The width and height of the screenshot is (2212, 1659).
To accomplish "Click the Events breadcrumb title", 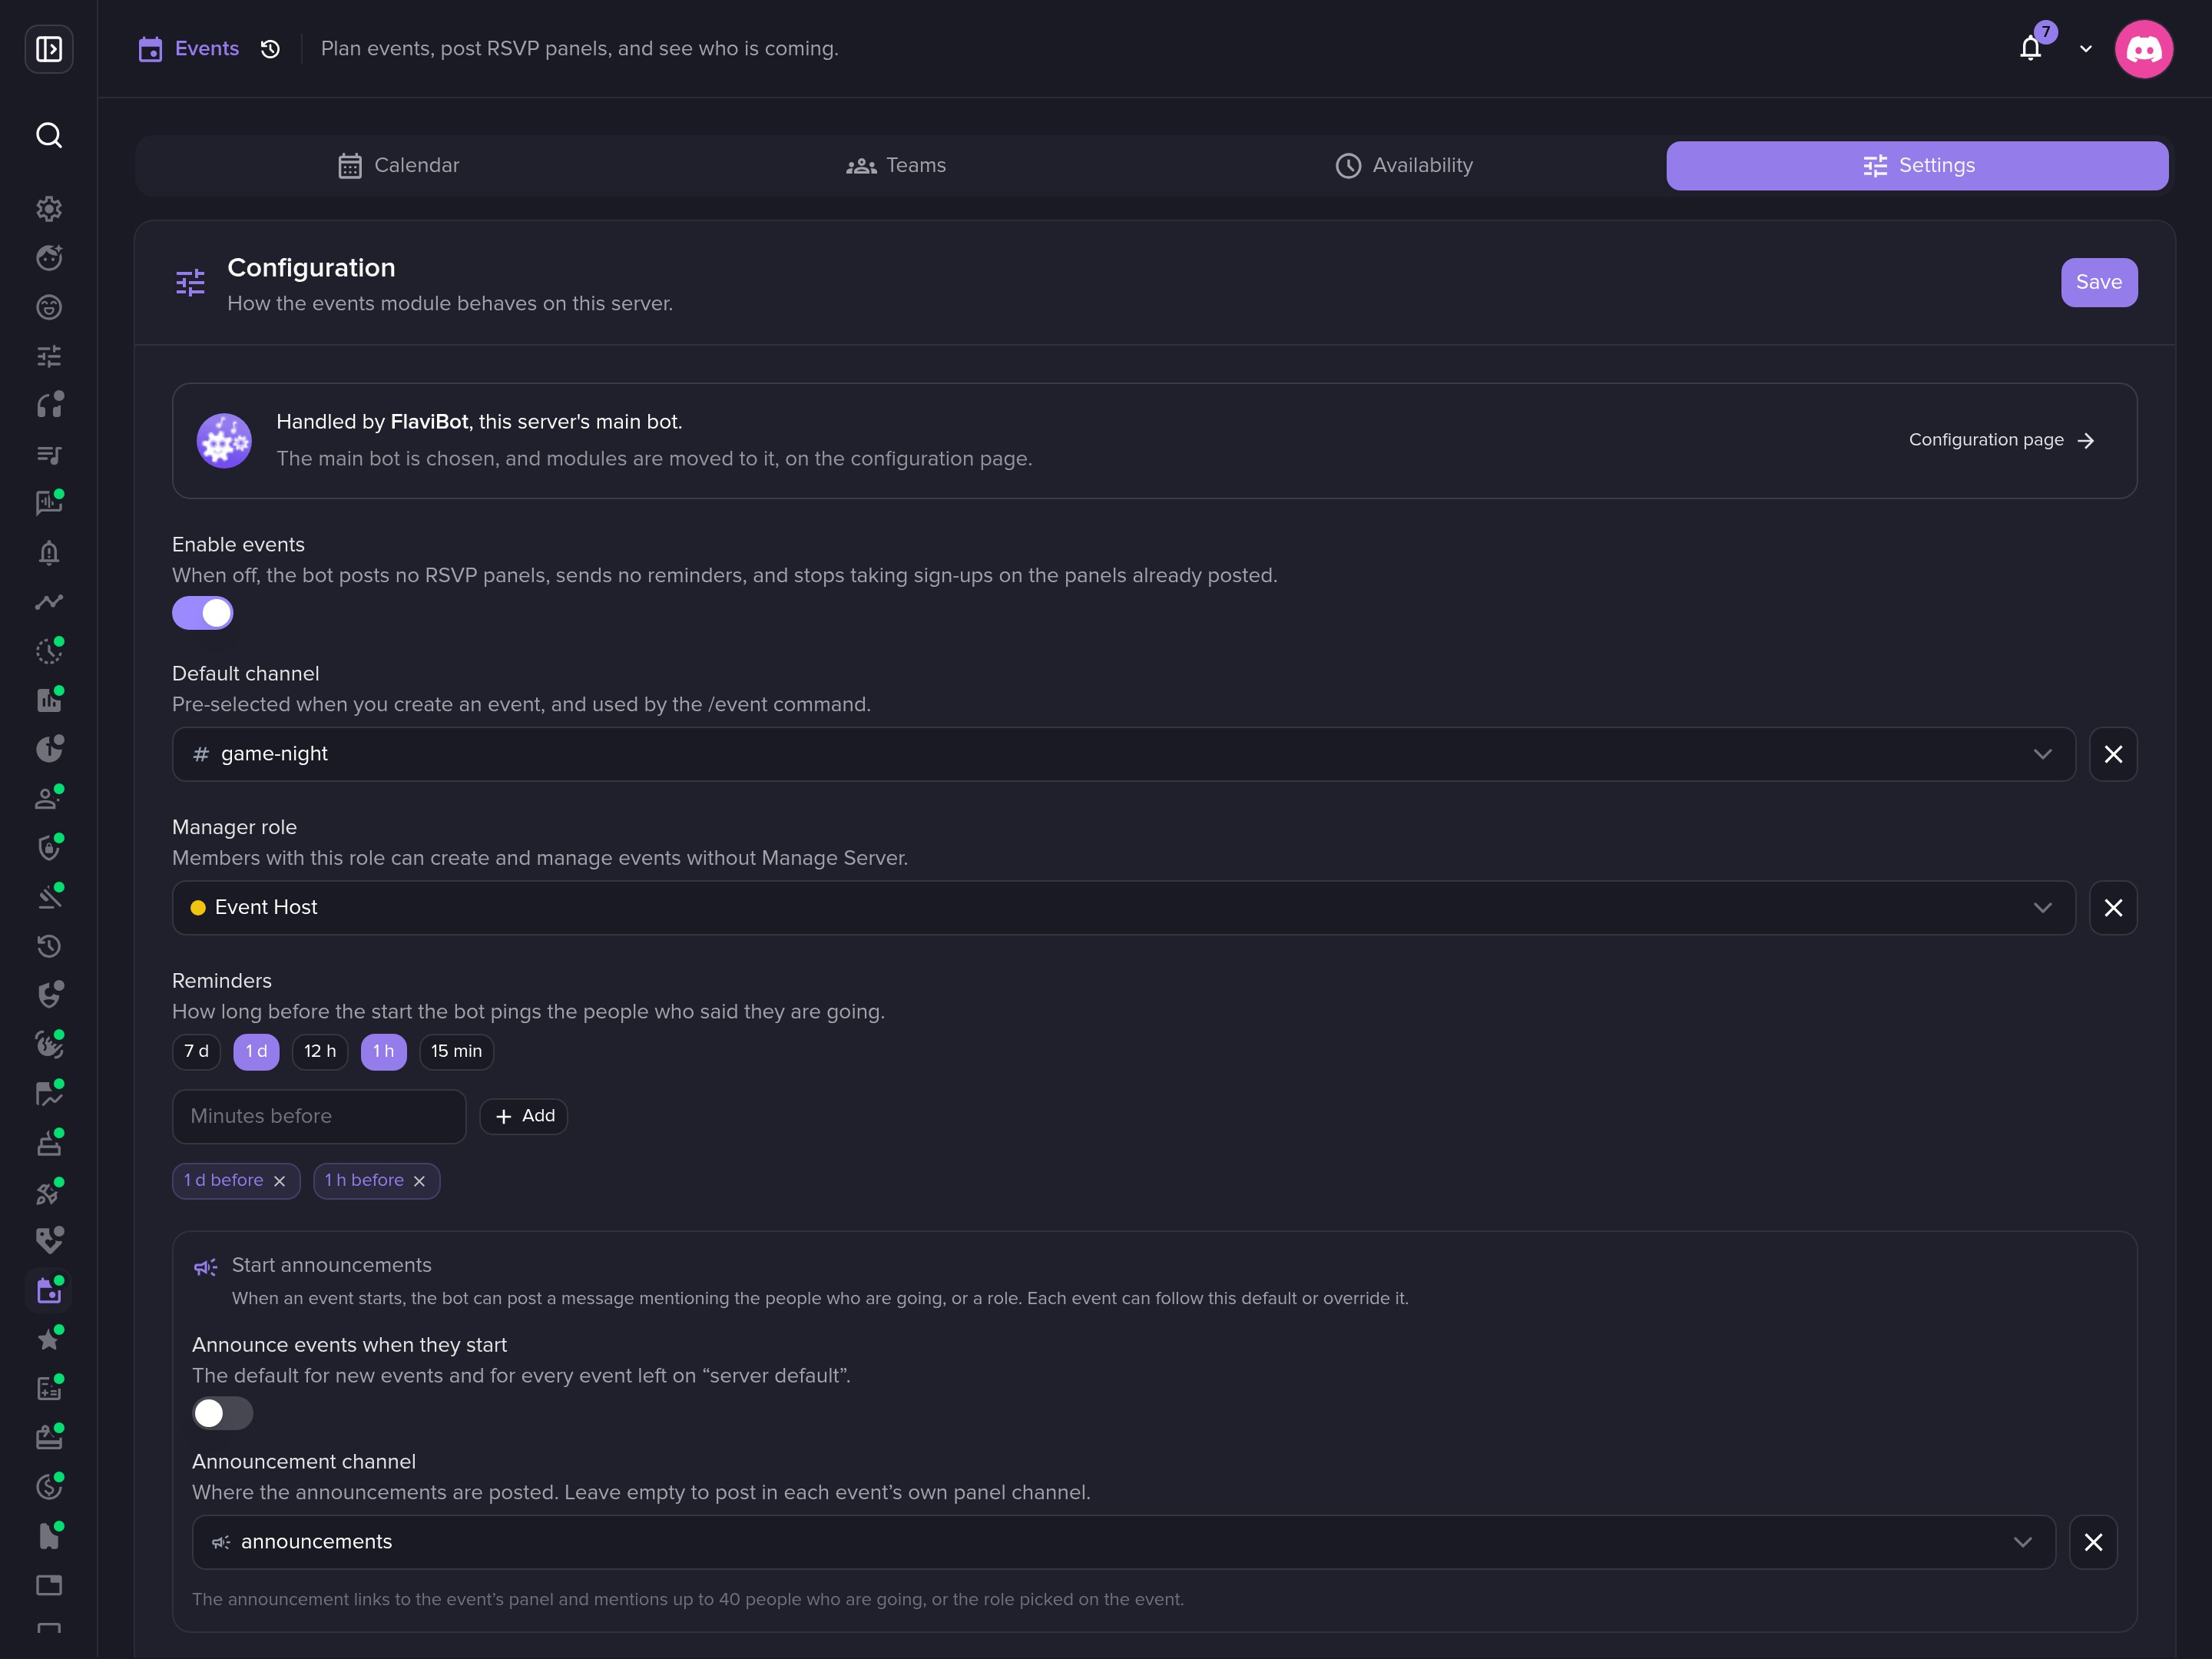I will point(207,49).
